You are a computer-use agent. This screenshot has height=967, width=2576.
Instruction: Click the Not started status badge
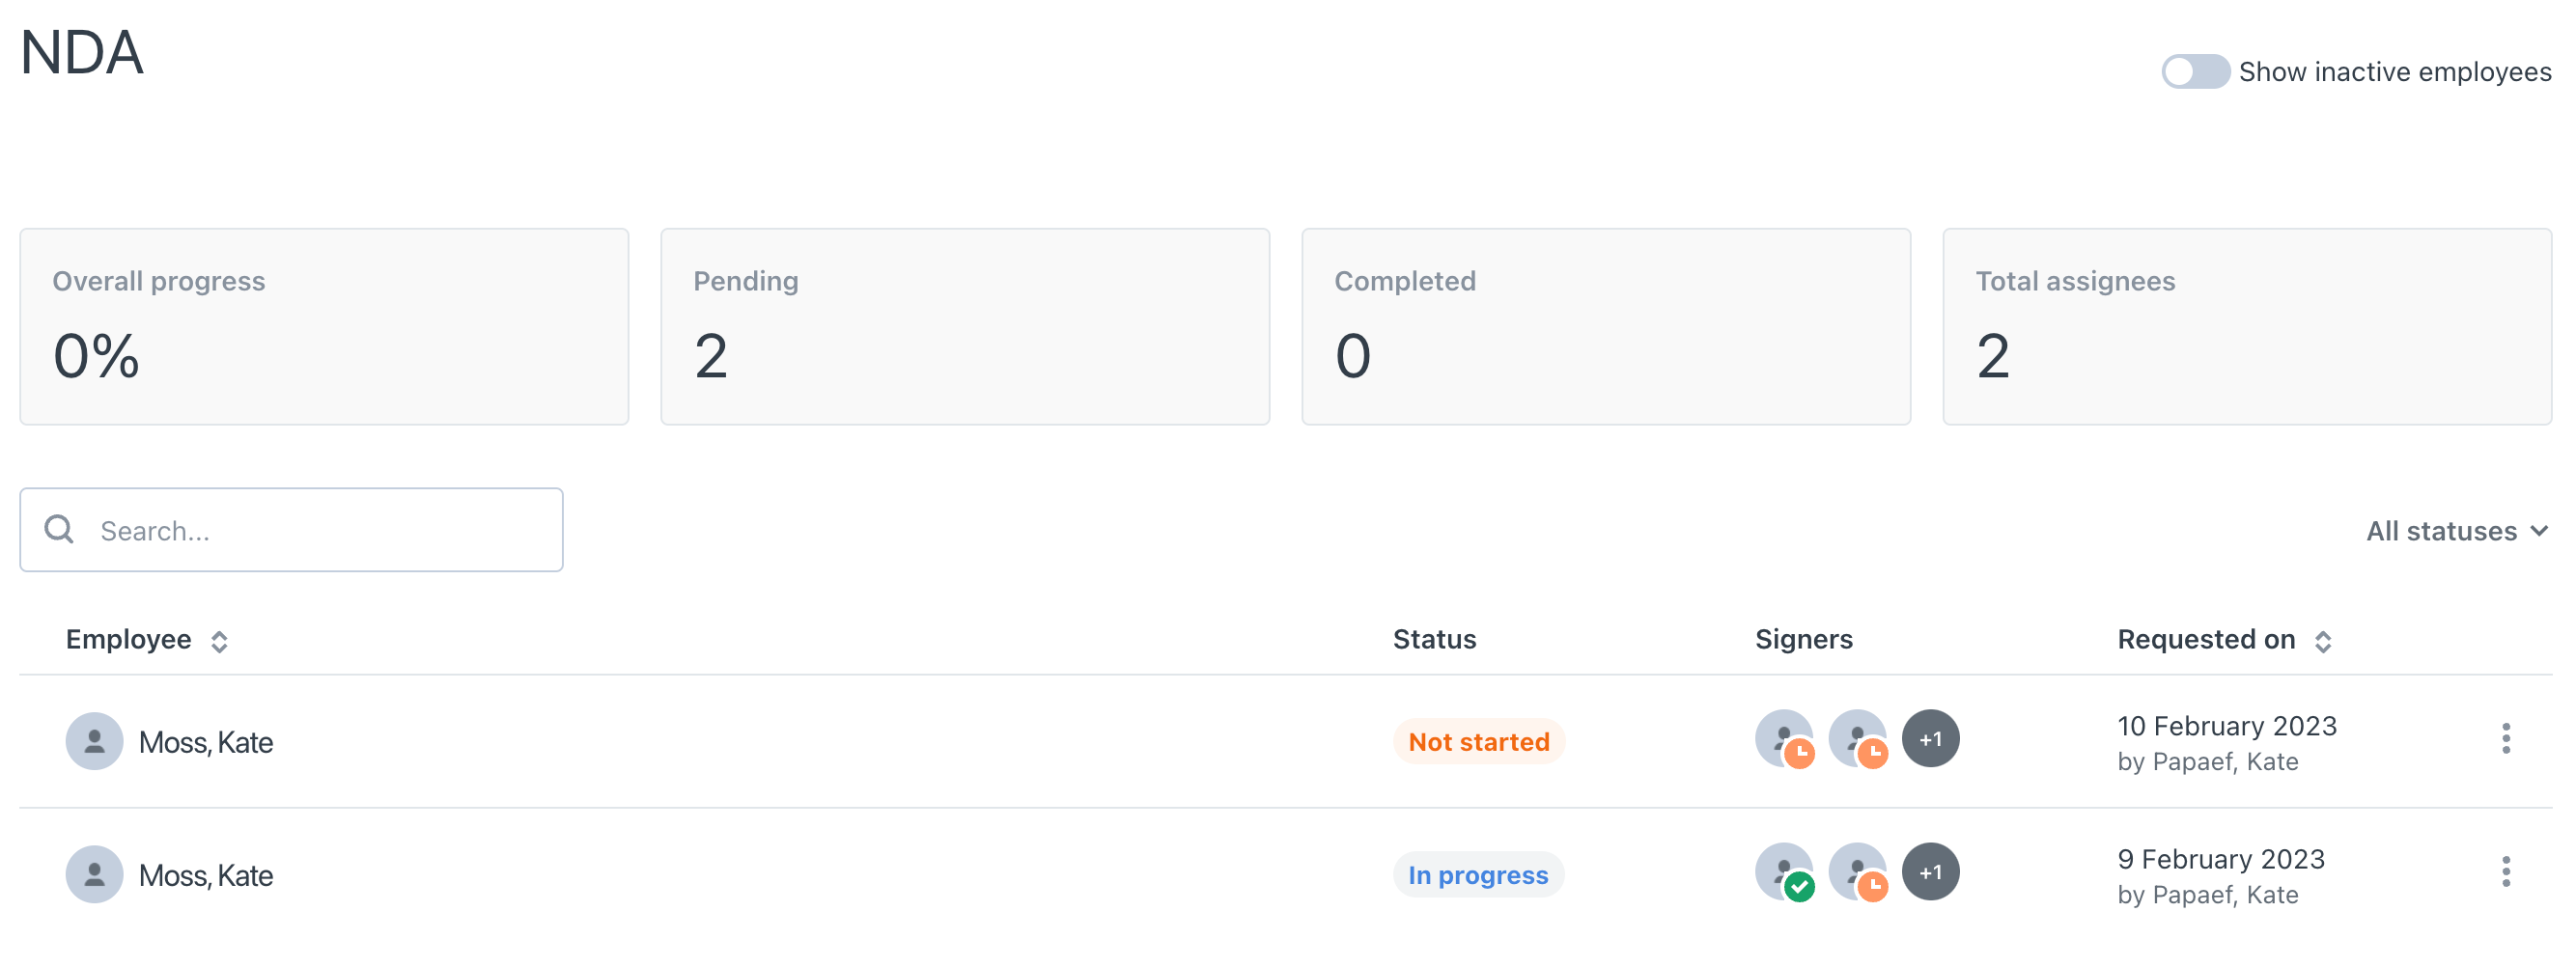click(1478, 742)
